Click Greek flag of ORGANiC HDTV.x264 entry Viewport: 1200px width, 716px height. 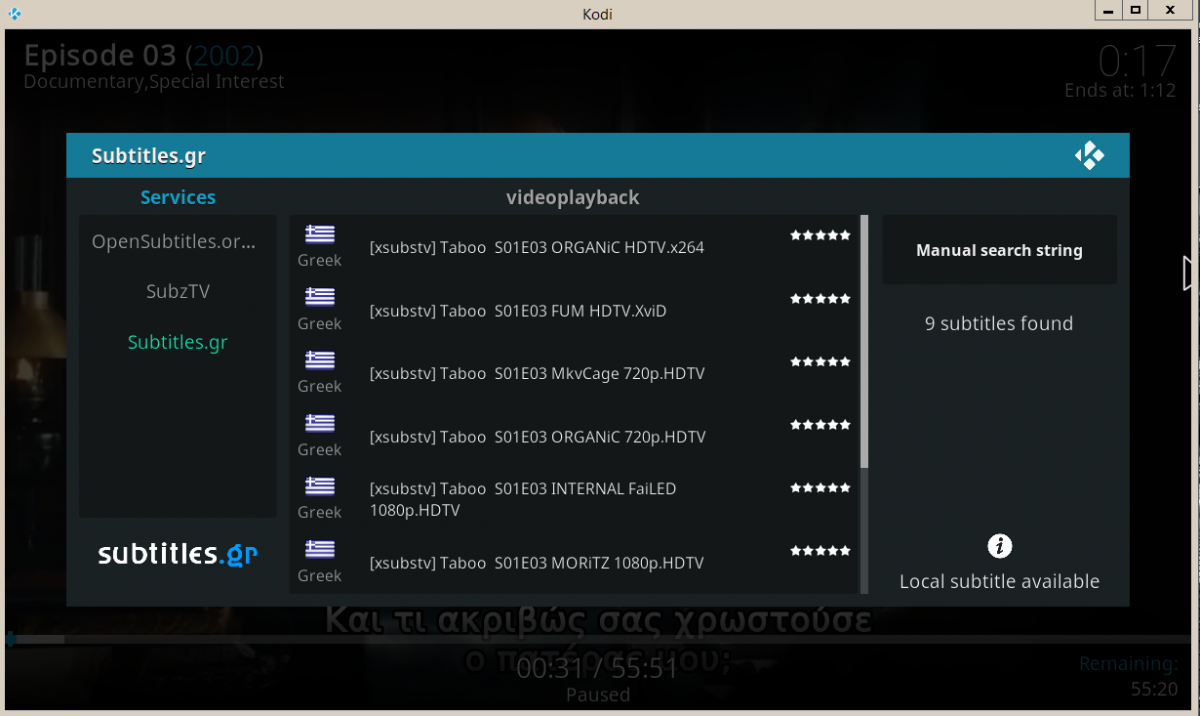pyautogui.click(x=320, y=234)
